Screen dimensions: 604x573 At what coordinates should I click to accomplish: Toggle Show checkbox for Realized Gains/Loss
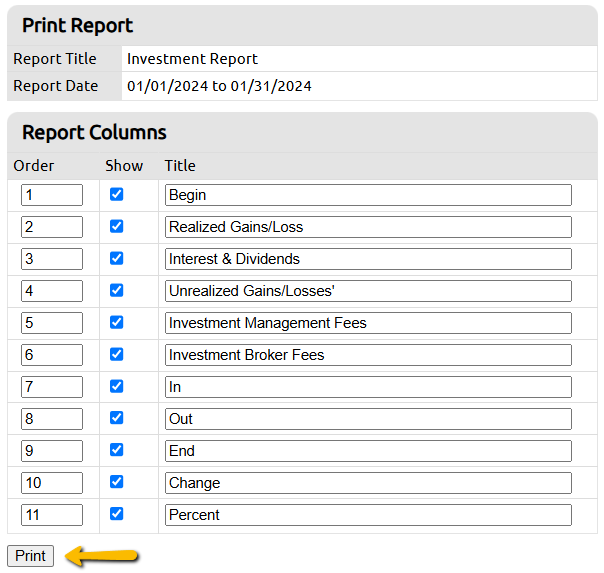tap(116, 226)
